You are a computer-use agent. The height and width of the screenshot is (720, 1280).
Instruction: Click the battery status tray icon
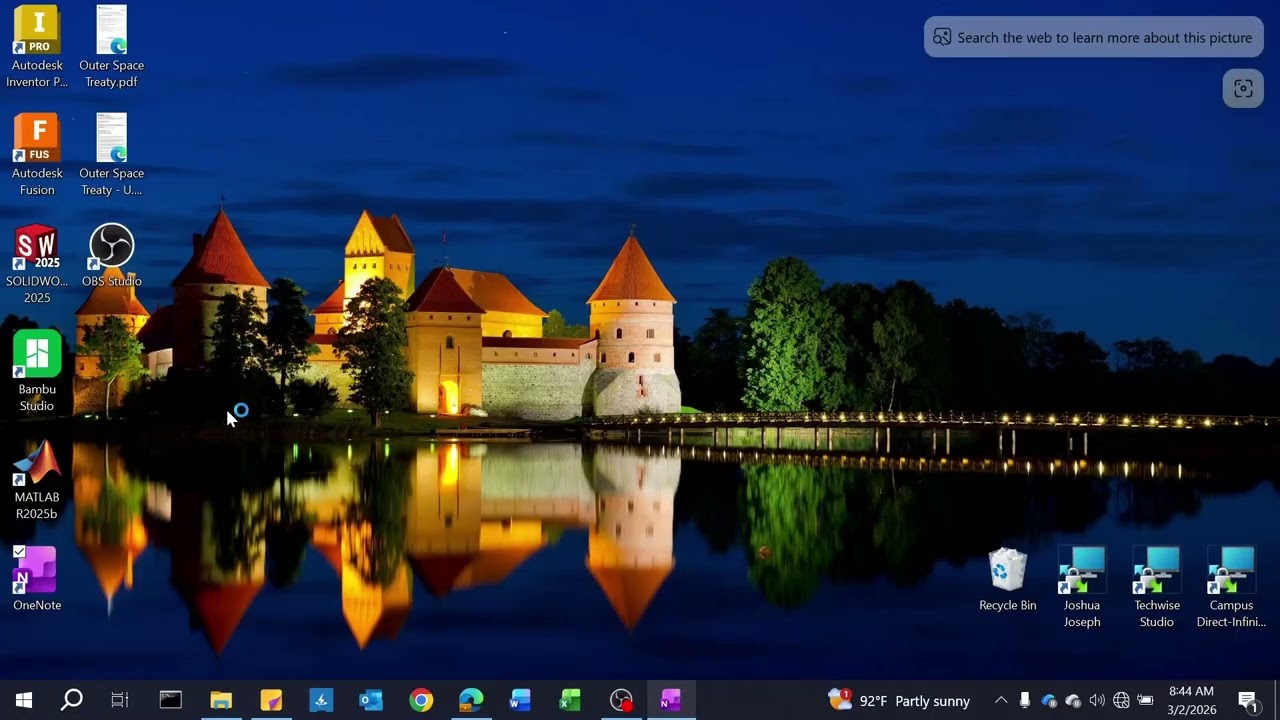(x=1145, y=700)
